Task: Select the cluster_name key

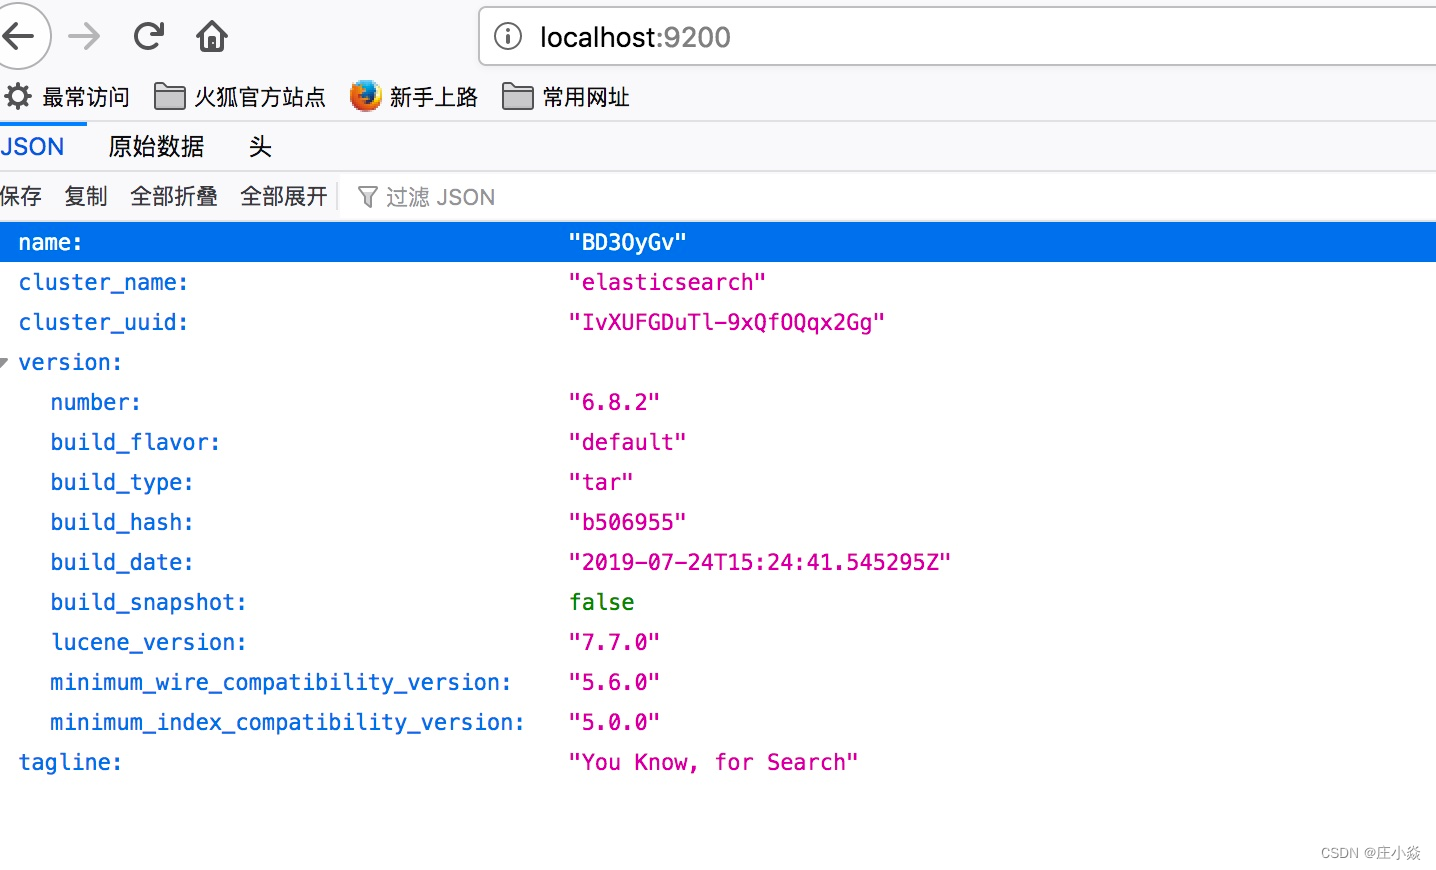Action: pos(103,282)
